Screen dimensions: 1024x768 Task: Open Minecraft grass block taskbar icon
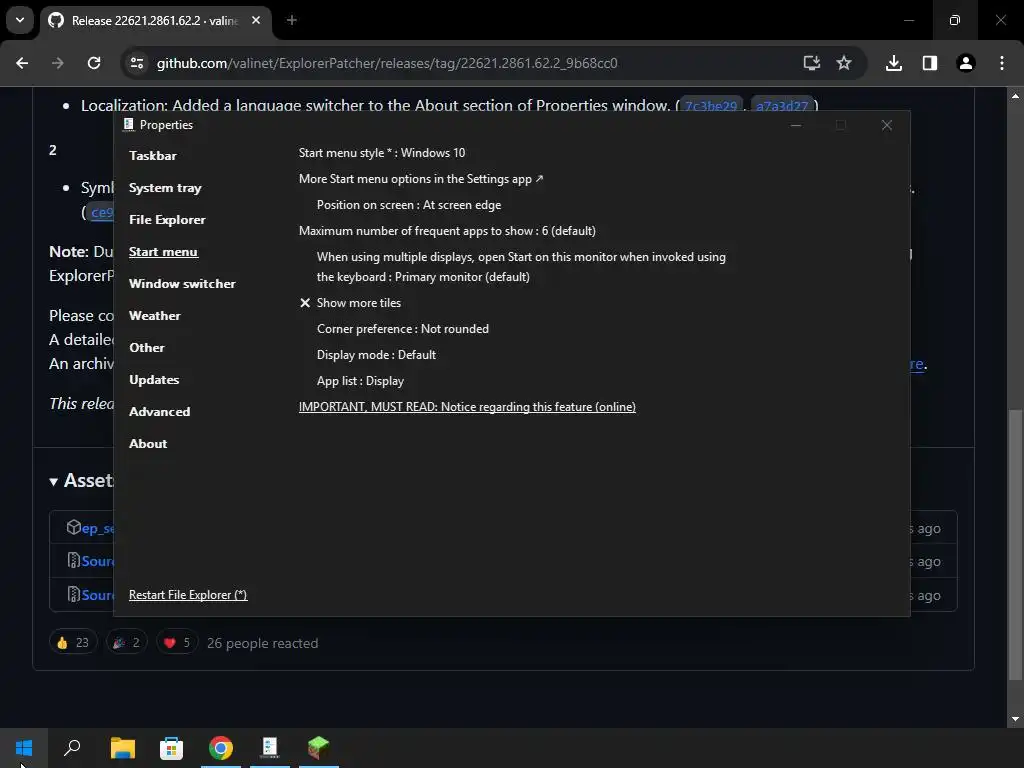coord(319,748)
